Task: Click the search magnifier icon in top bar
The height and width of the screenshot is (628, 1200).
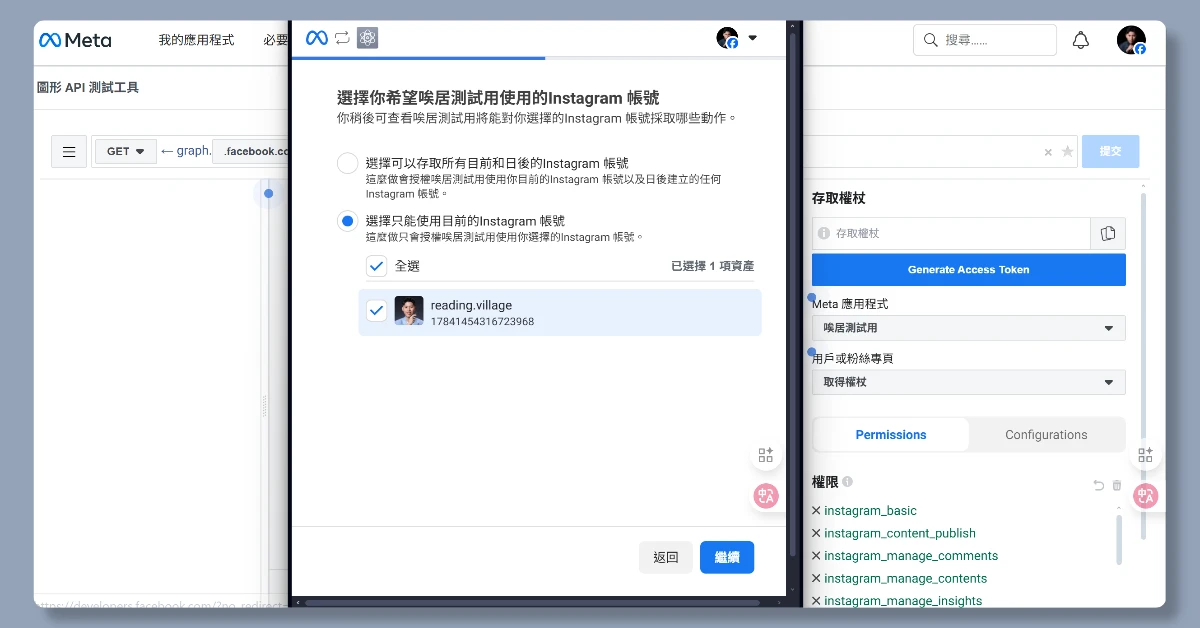Action: [930, 40]
